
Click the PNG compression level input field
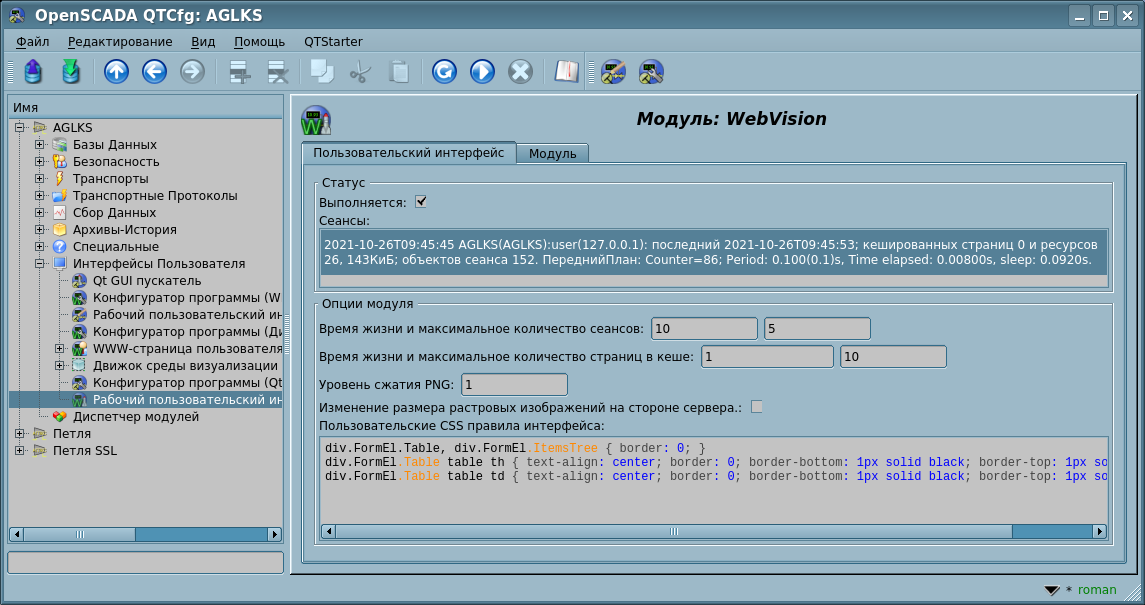514,385
